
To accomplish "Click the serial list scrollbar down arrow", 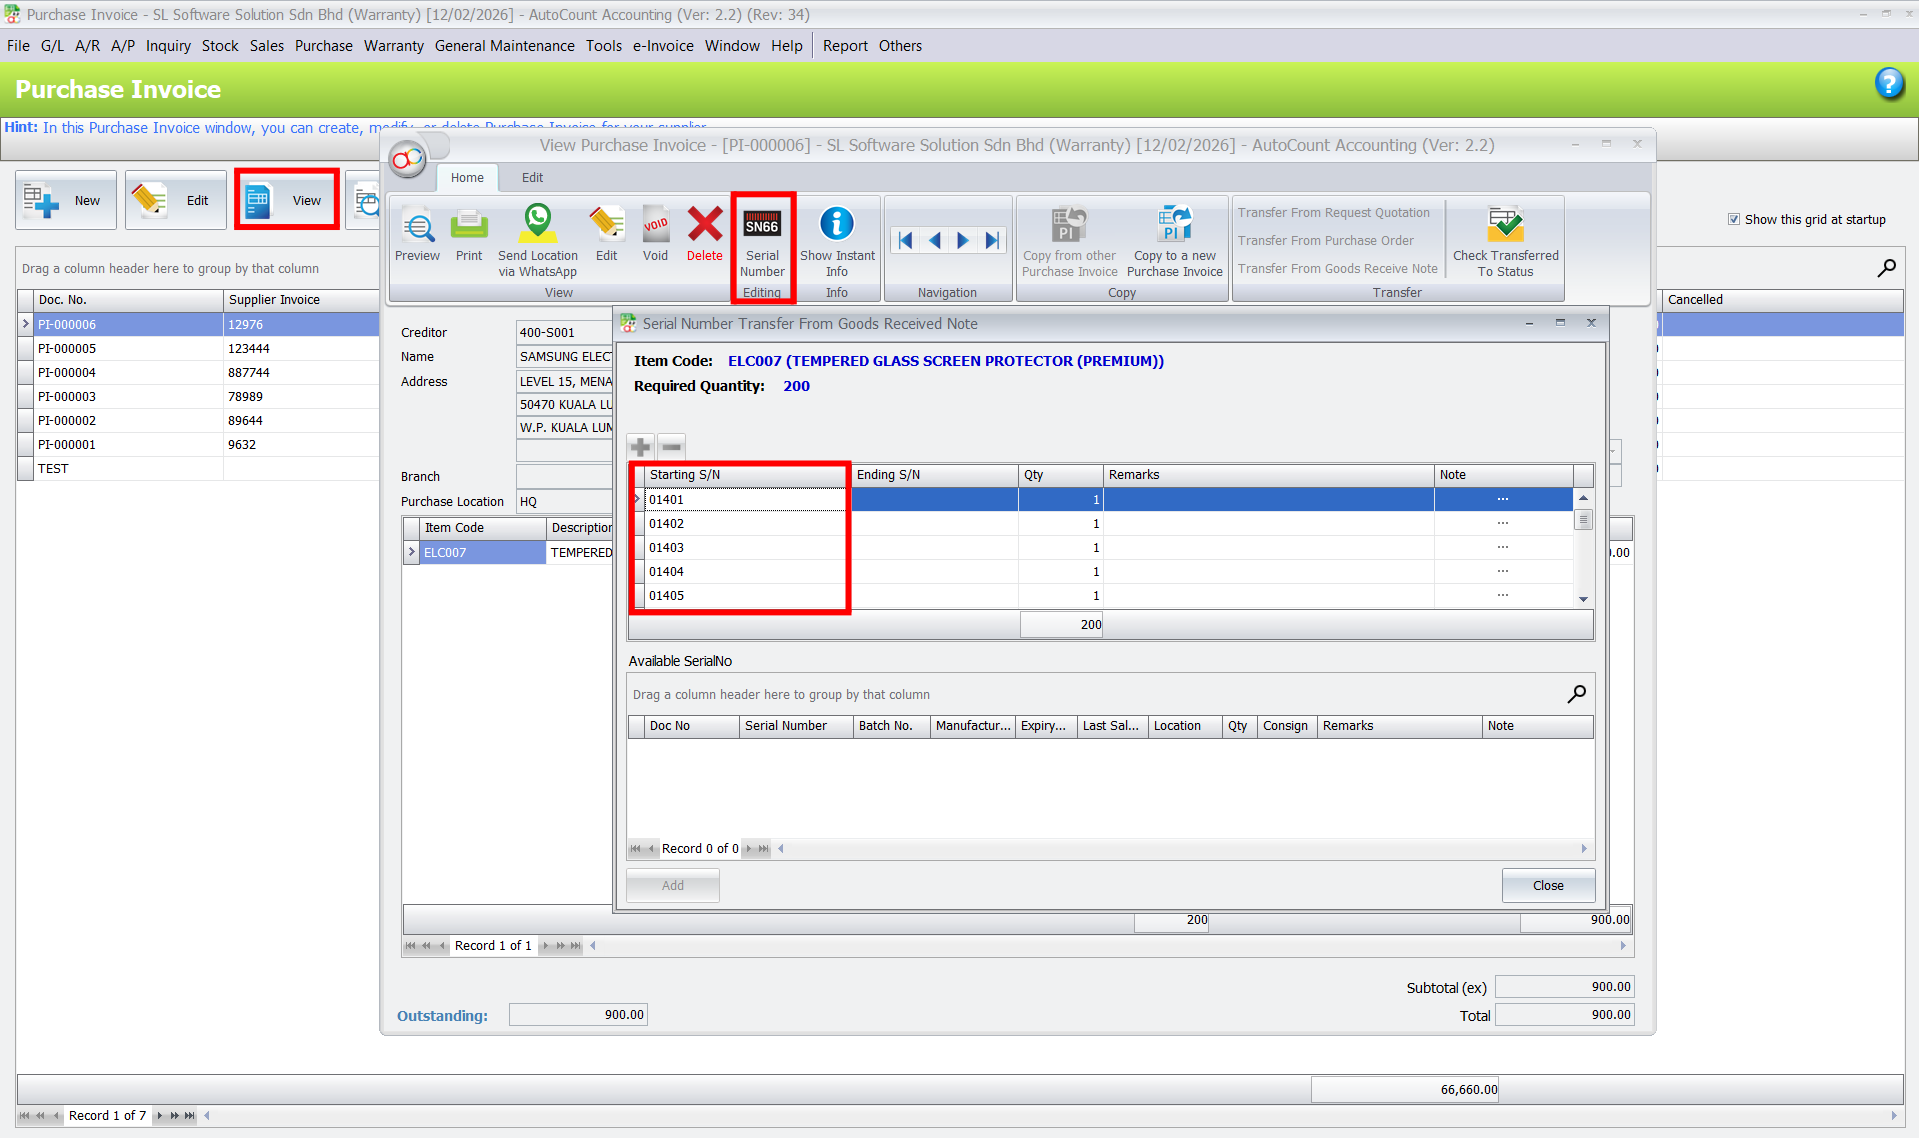I will pos(1582,598).
